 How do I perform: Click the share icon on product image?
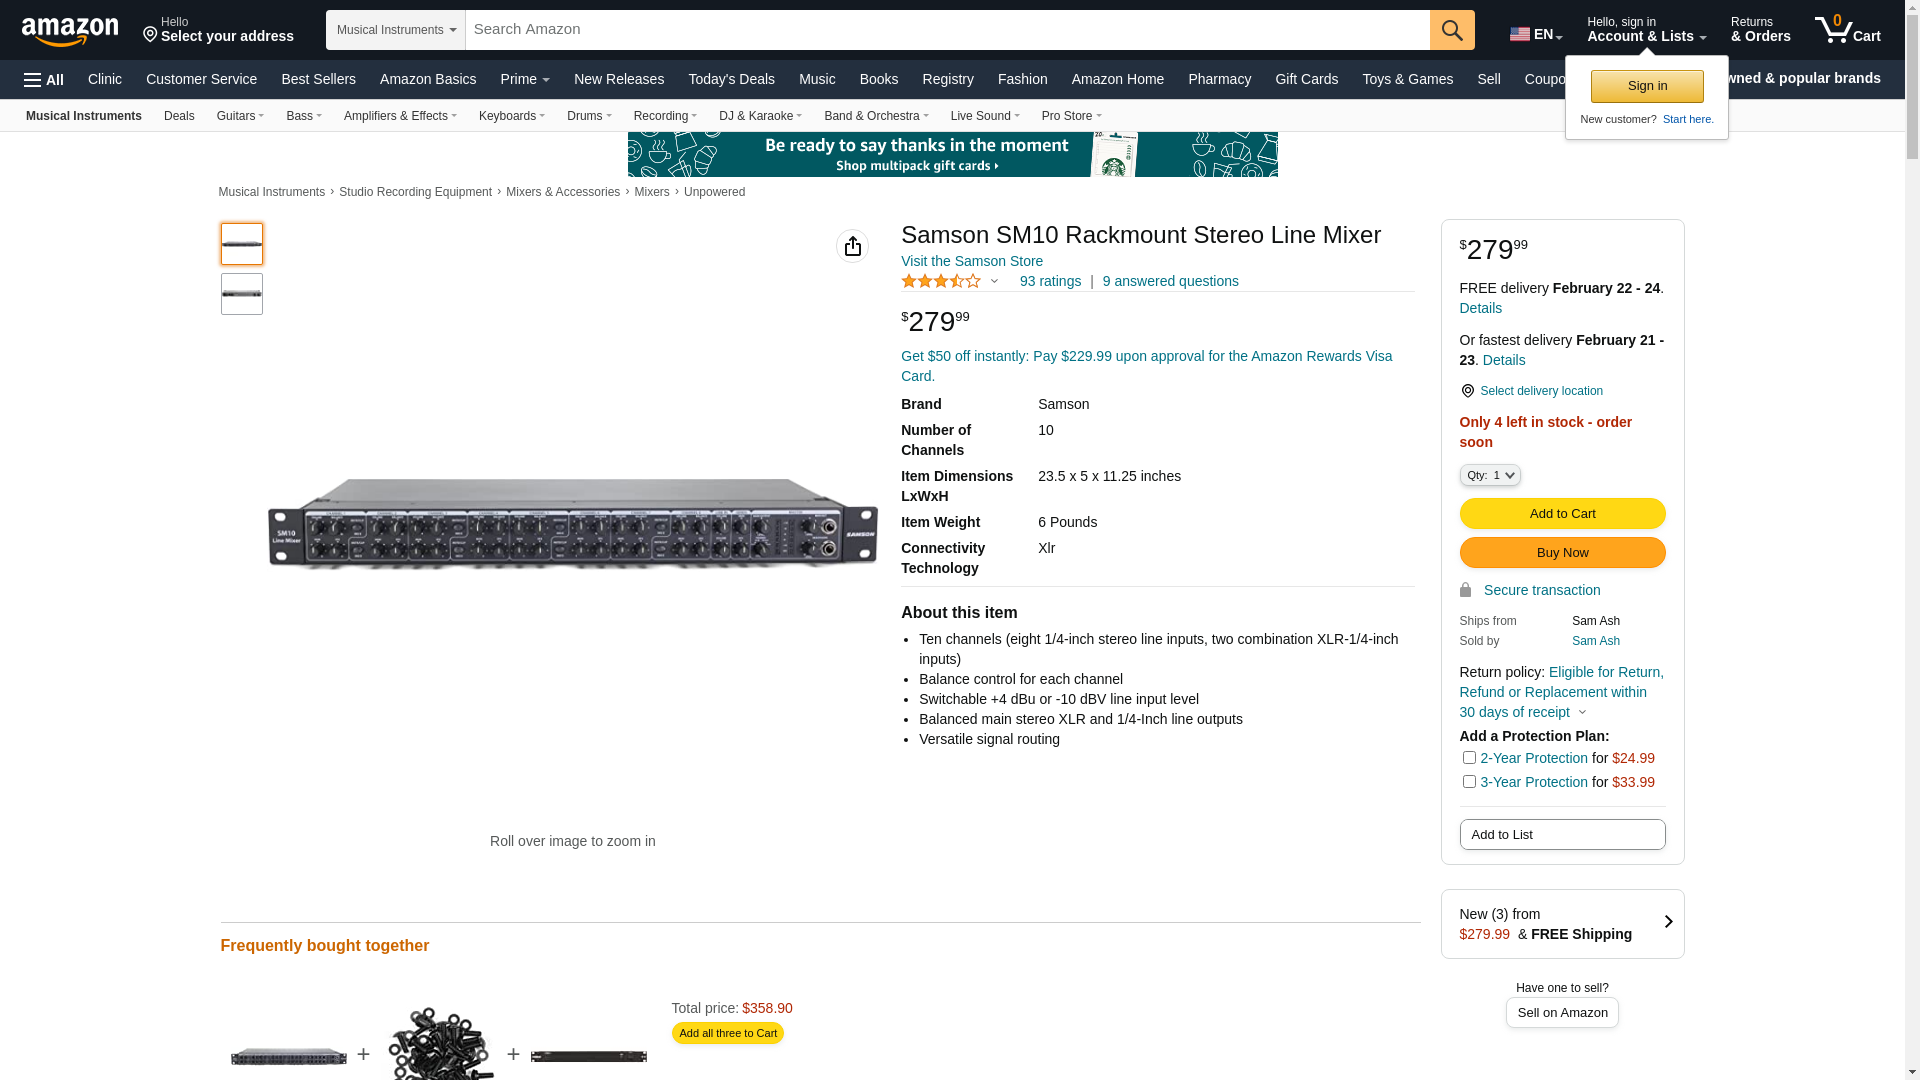[x=852, y=246]
